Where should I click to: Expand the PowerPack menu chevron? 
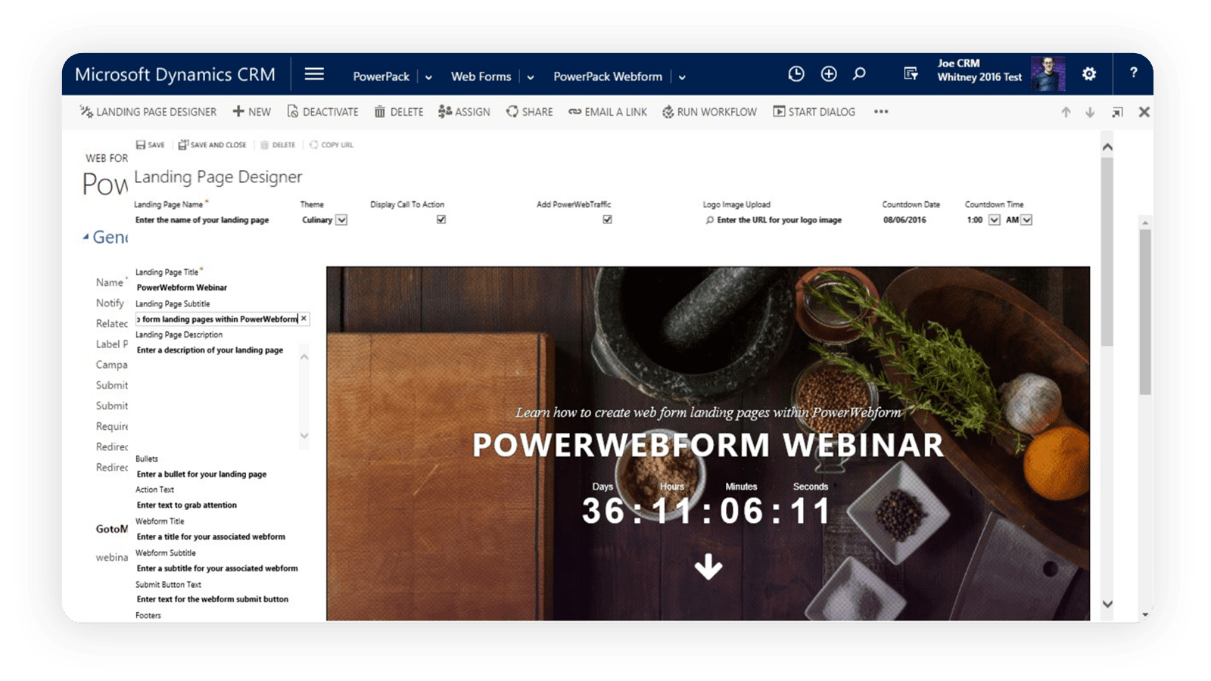tap(429, 77)
